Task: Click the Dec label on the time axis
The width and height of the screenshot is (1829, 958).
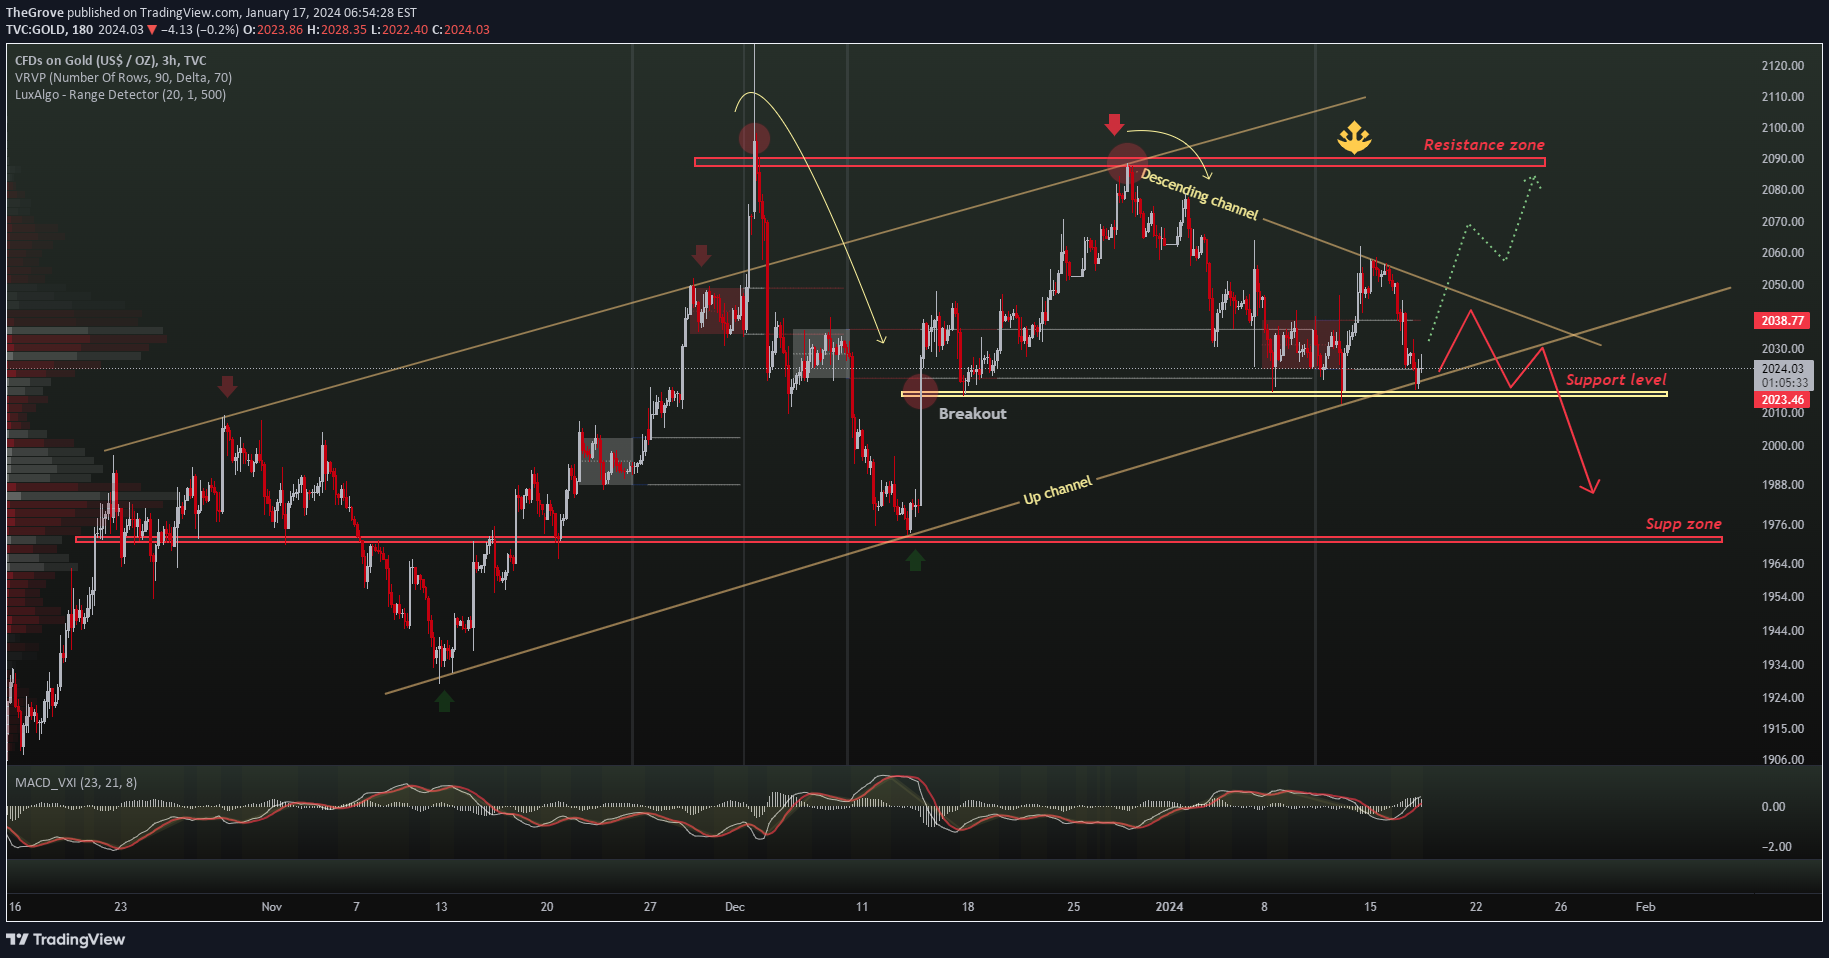Action: click(x=735, y=907)
